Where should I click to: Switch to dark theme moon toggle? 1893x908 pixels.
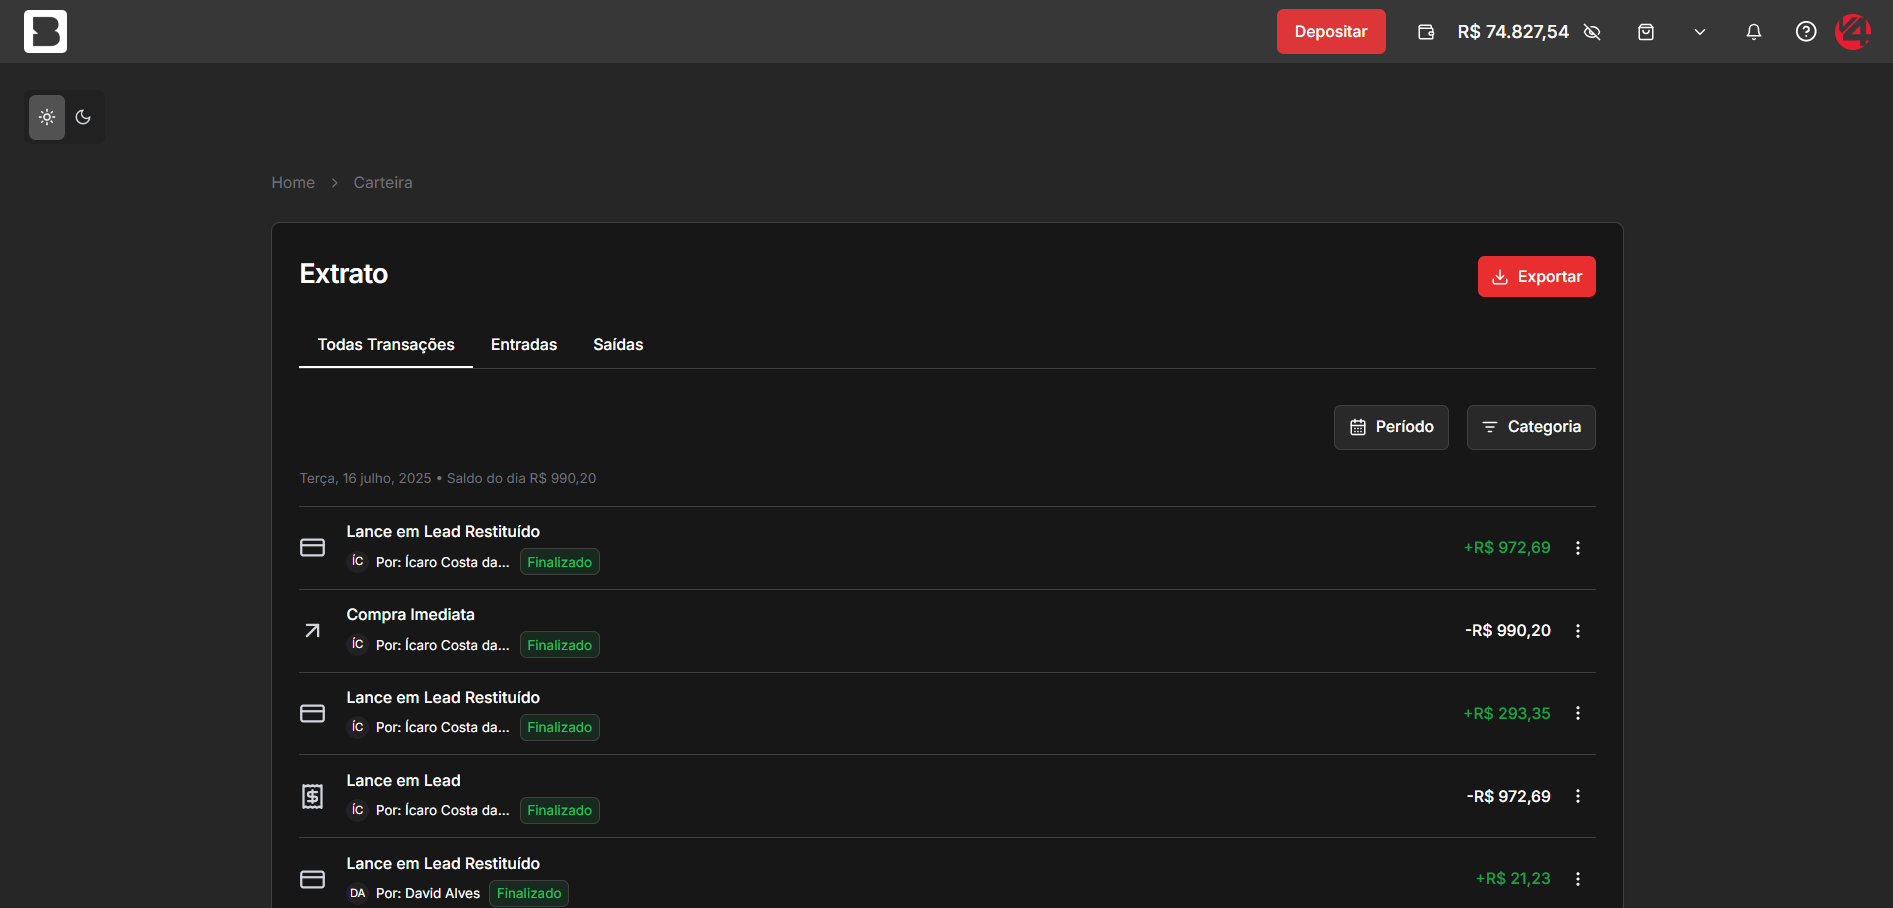click(x=83, y=117)
